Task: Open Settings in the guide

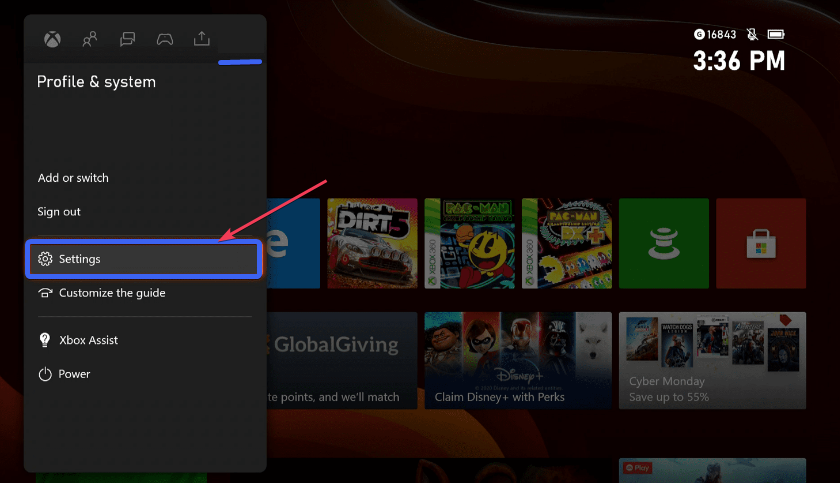Action: click(x=144, y=259)
